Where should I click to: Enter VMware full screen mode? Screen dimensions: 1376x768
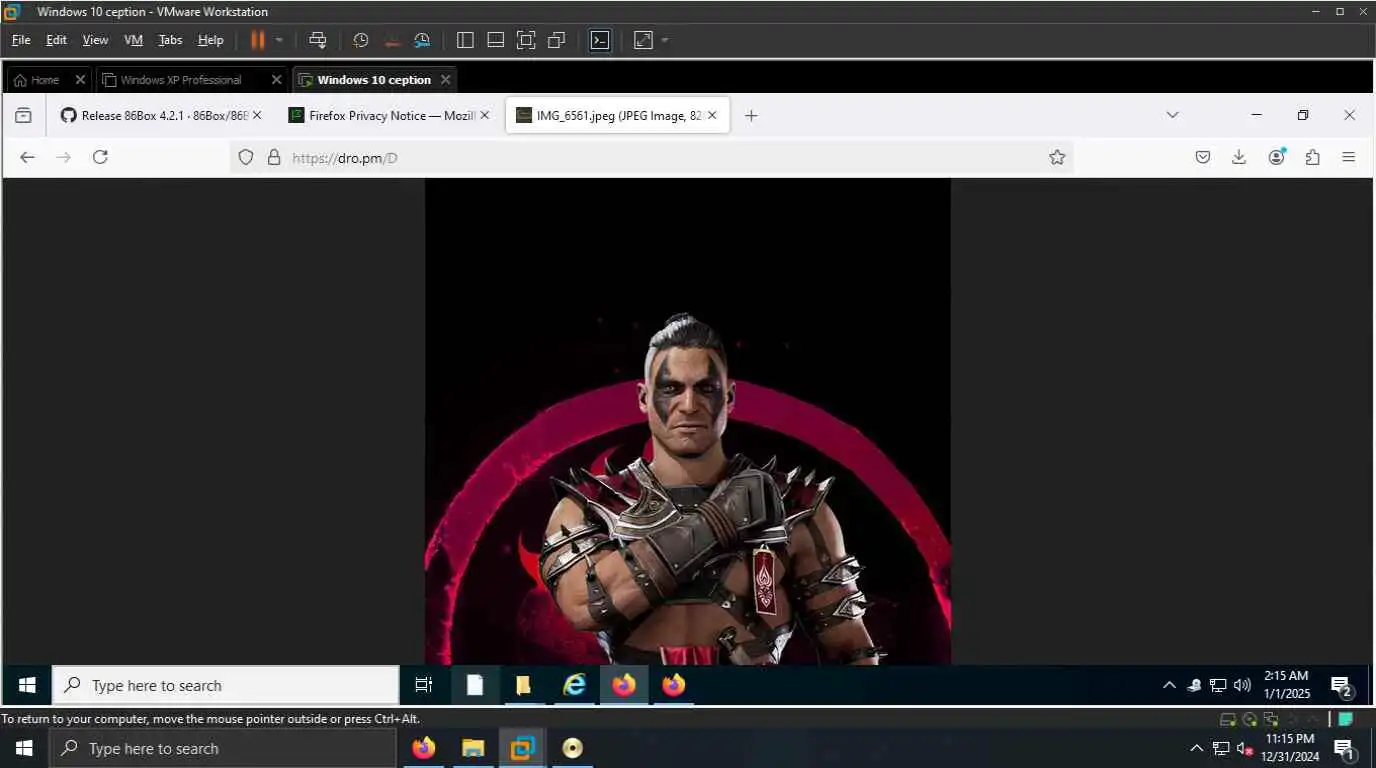point(526,40)
